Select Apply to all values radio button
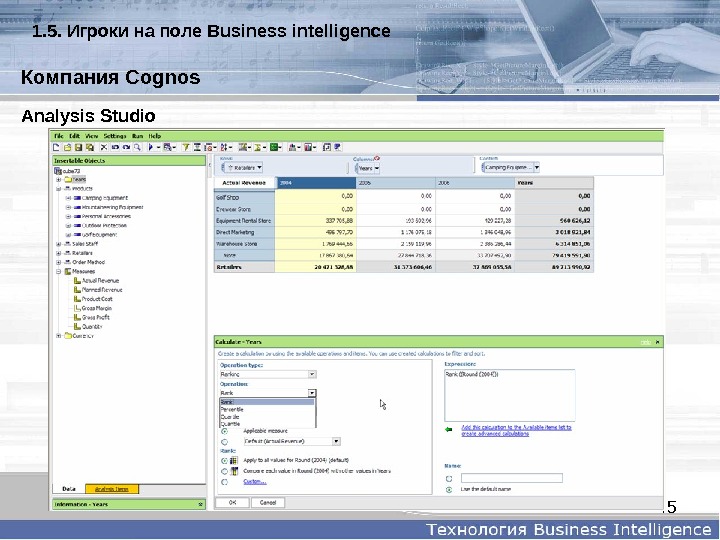This screenshot has width=720, height=540. (225, 460)
